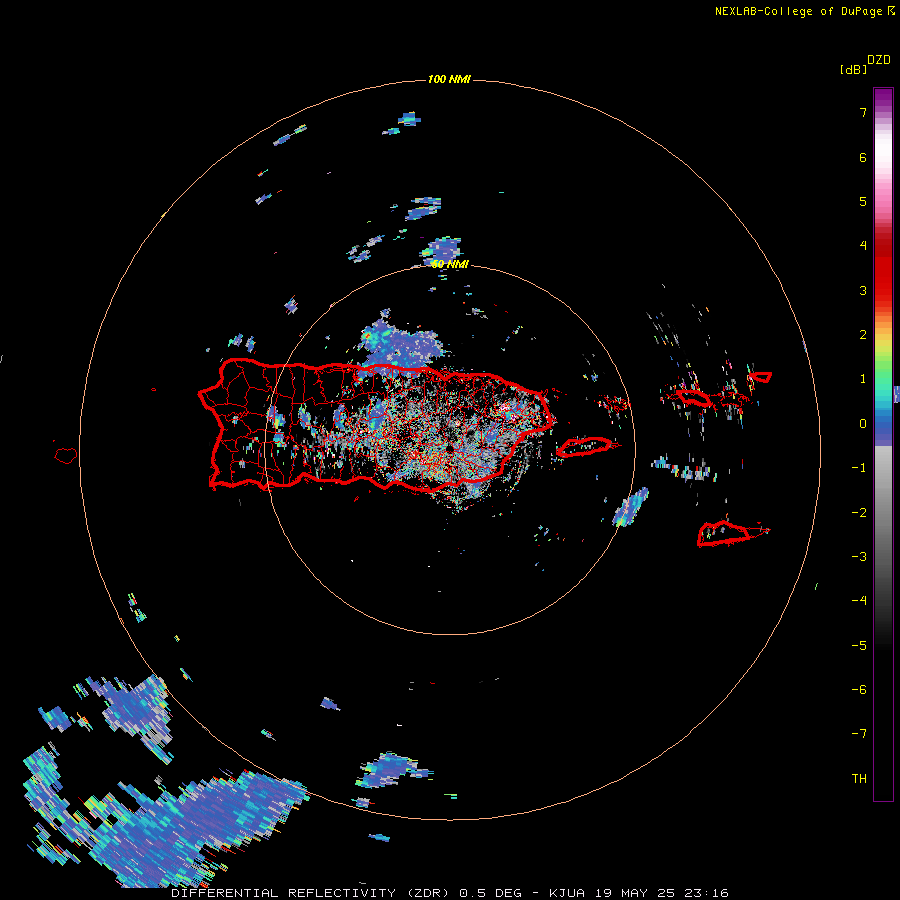Click the 23:16 timestamp in the title
Viewport: 900px width, 900px height.
click(x=707, y=893)
